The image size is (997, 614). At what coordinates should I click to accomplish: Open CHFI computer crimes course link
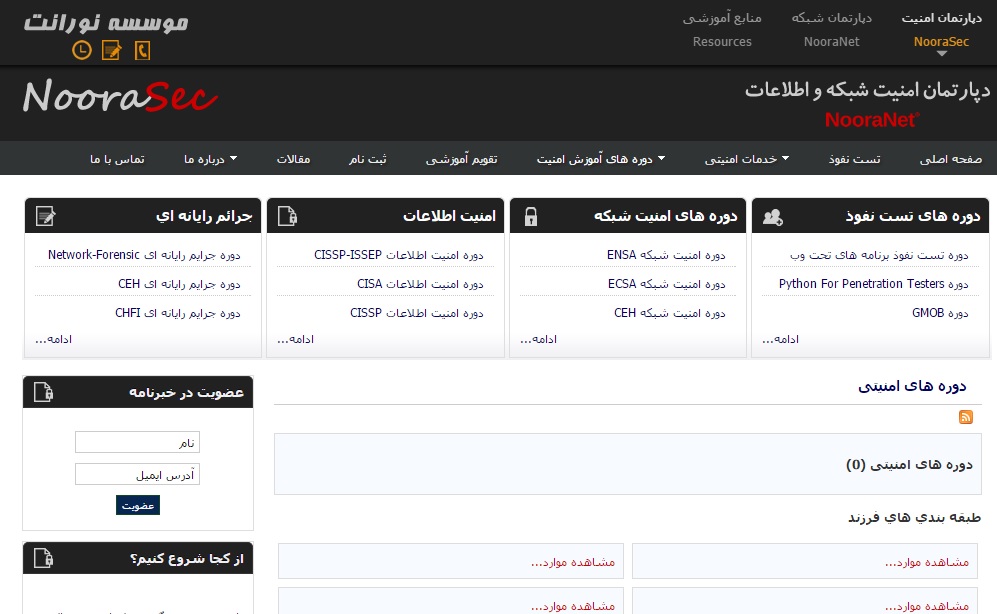coord(178,313)
